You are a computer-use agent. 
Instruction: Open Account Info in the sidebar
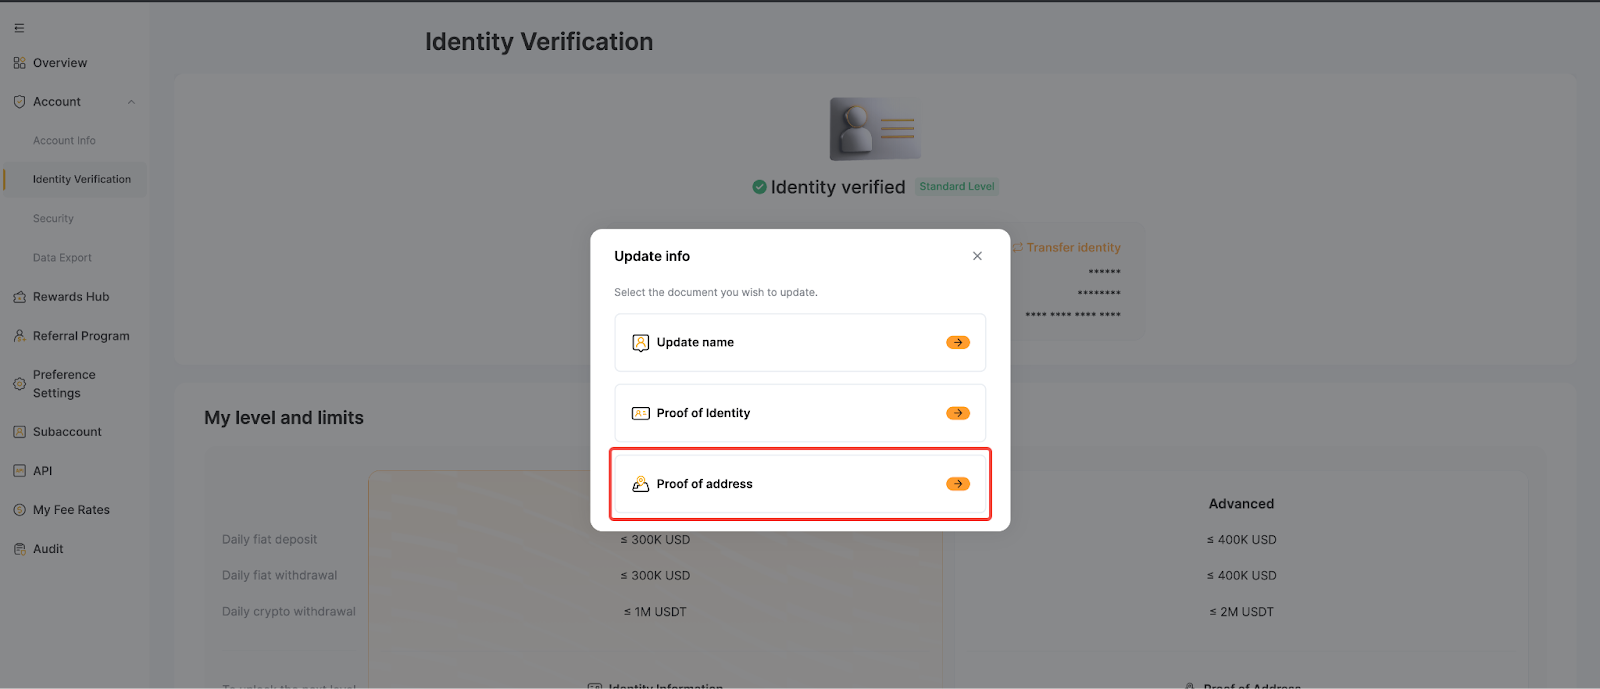click(x=64, y=141)
